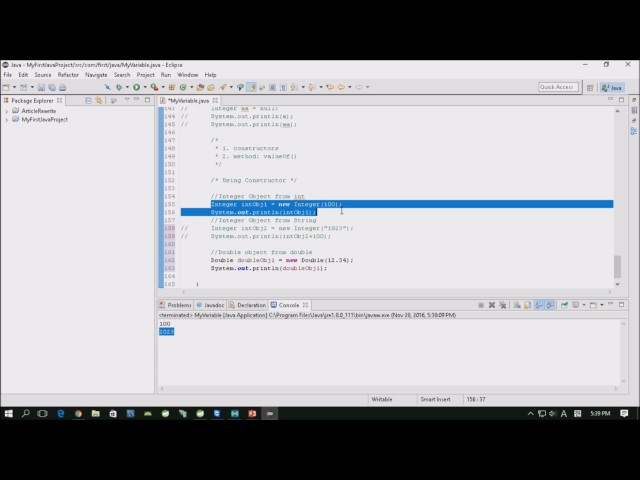Click the New Java Class green icon
The height and width of the screenshot is (480, 640).
[x=183, y=87]
